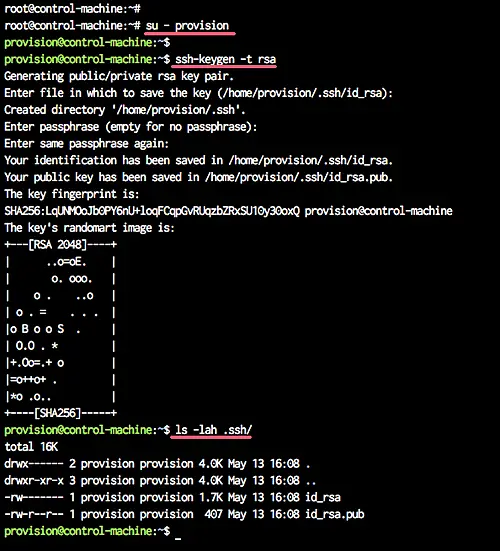Click 'The key fingerprint is:' line

[72, 194]
